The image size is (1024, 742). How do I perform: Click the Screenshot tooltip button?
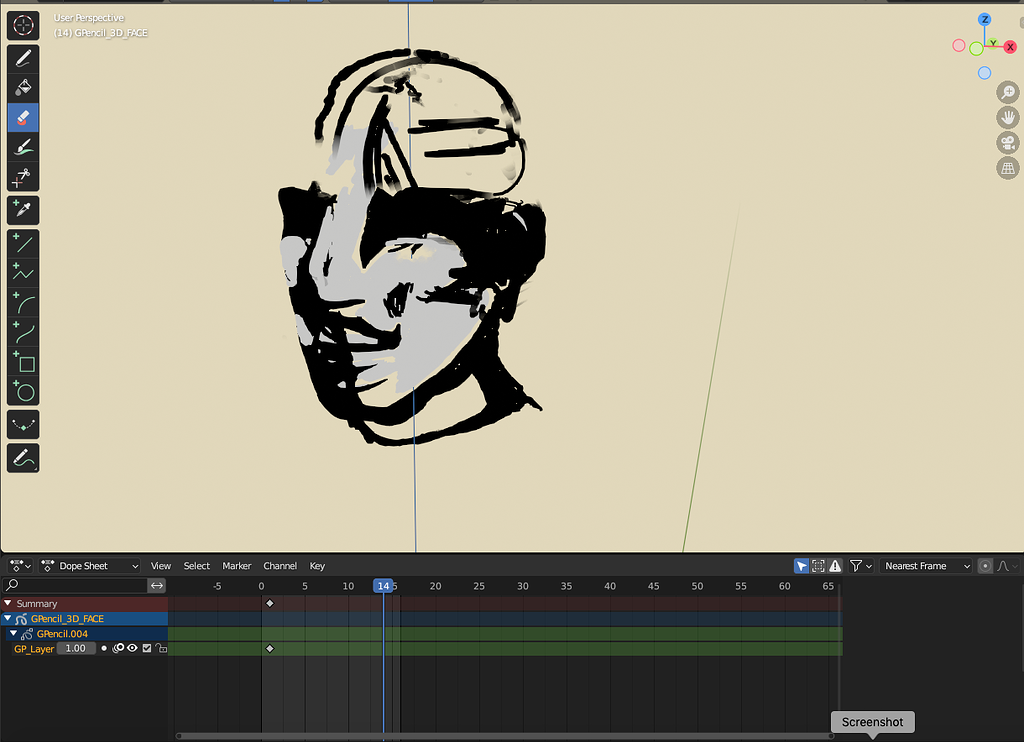pyautogui.click(x=872, y=722)
